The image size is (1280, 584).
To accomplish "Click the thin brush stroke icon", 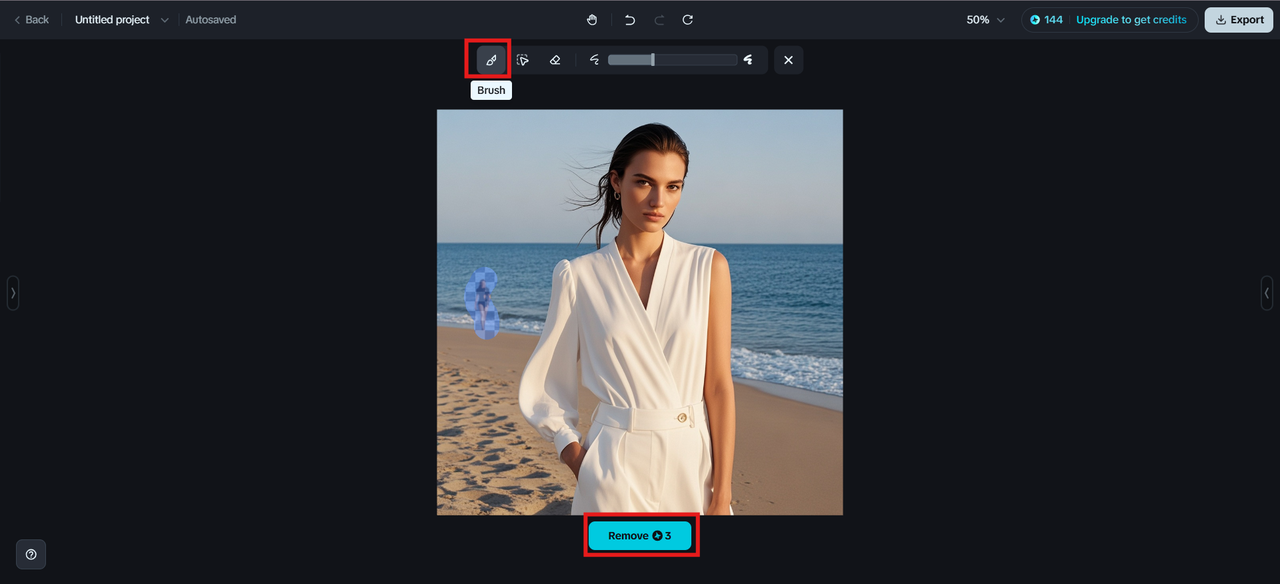I will click(594, 60).
